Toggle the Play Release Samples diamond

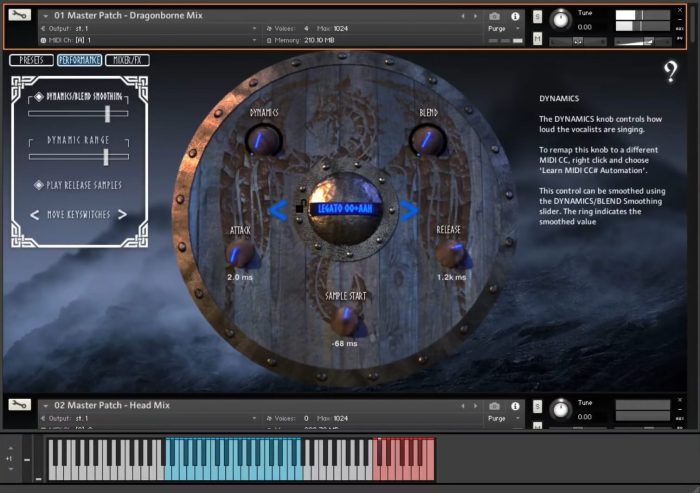point(39,185)
